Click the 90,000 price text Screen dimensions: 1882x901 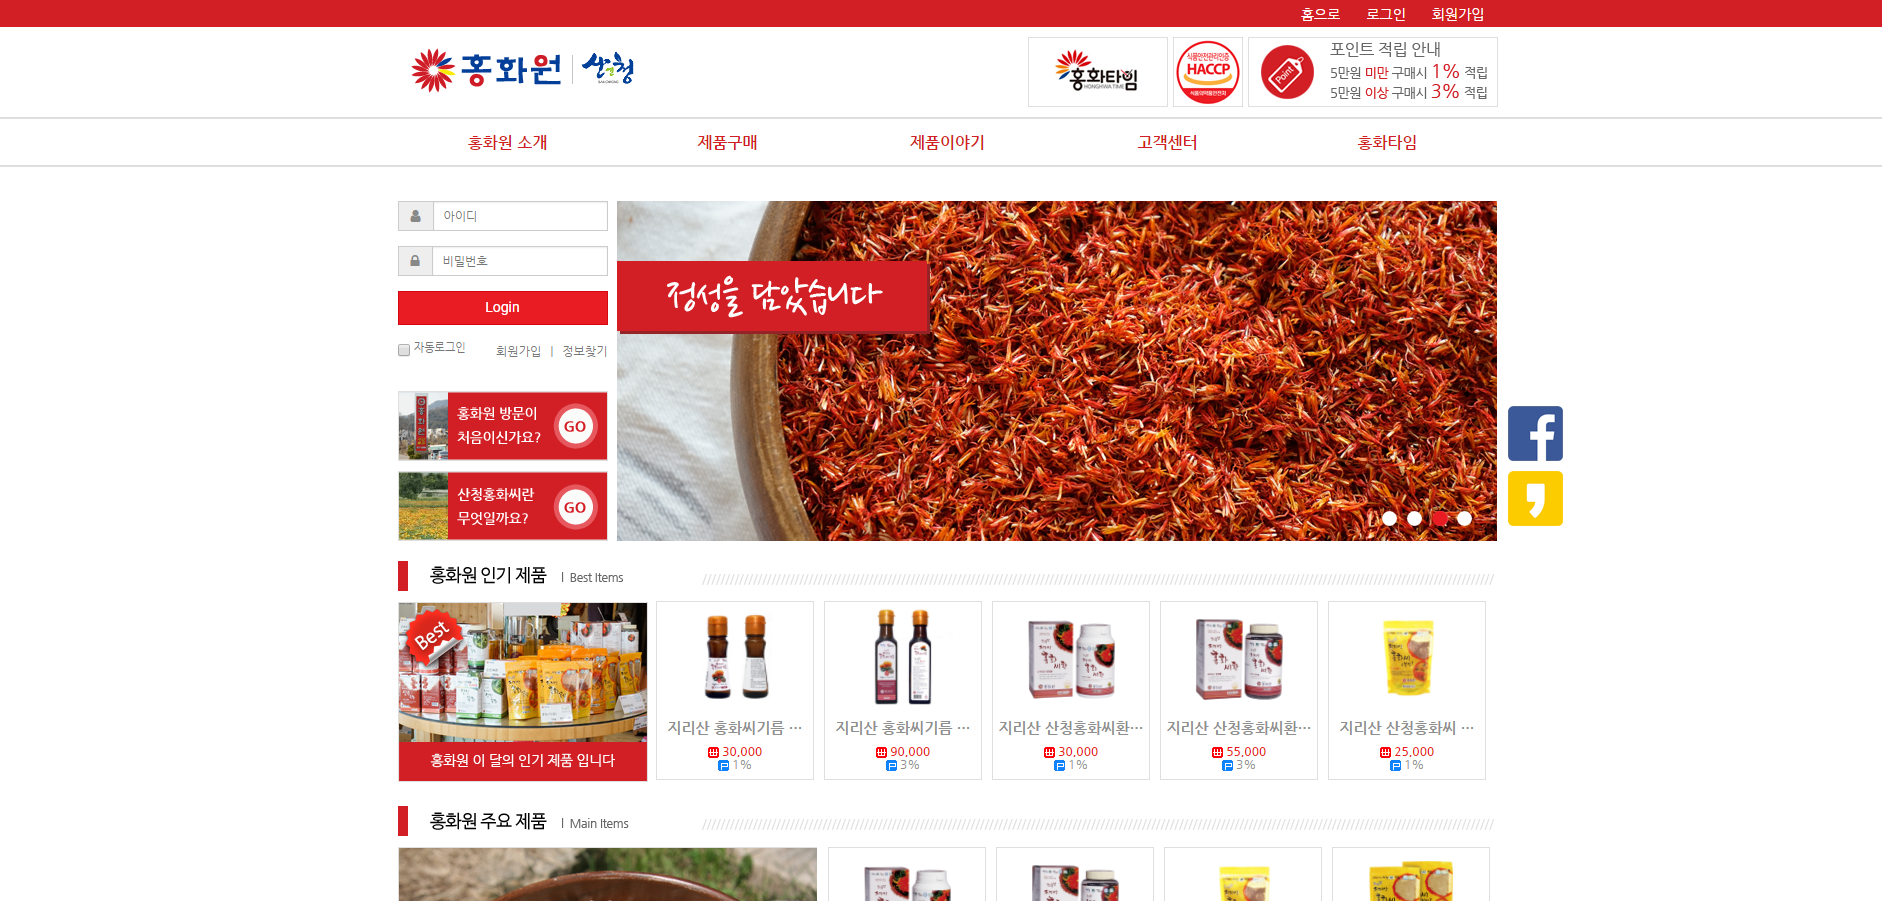click(x=910, y=752)
